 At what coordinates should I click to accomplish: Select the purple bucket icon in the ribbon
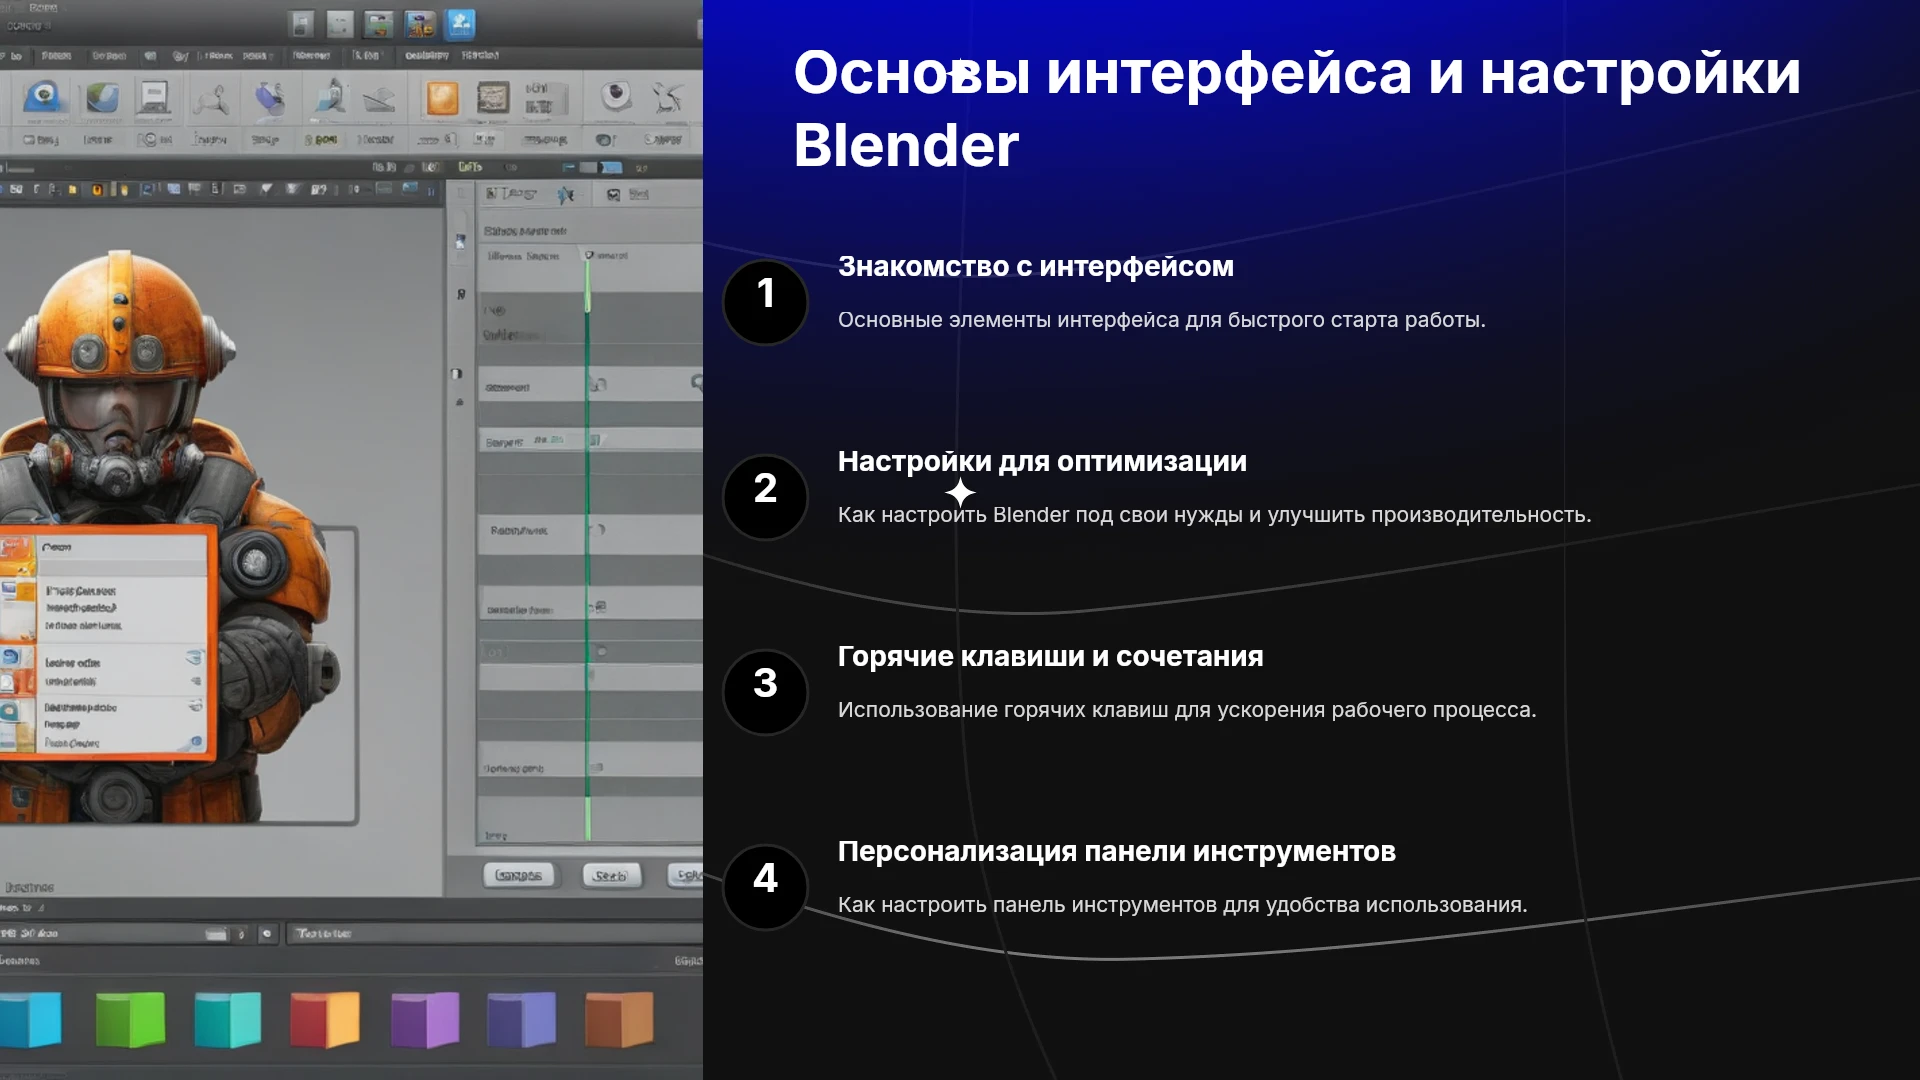268,98
